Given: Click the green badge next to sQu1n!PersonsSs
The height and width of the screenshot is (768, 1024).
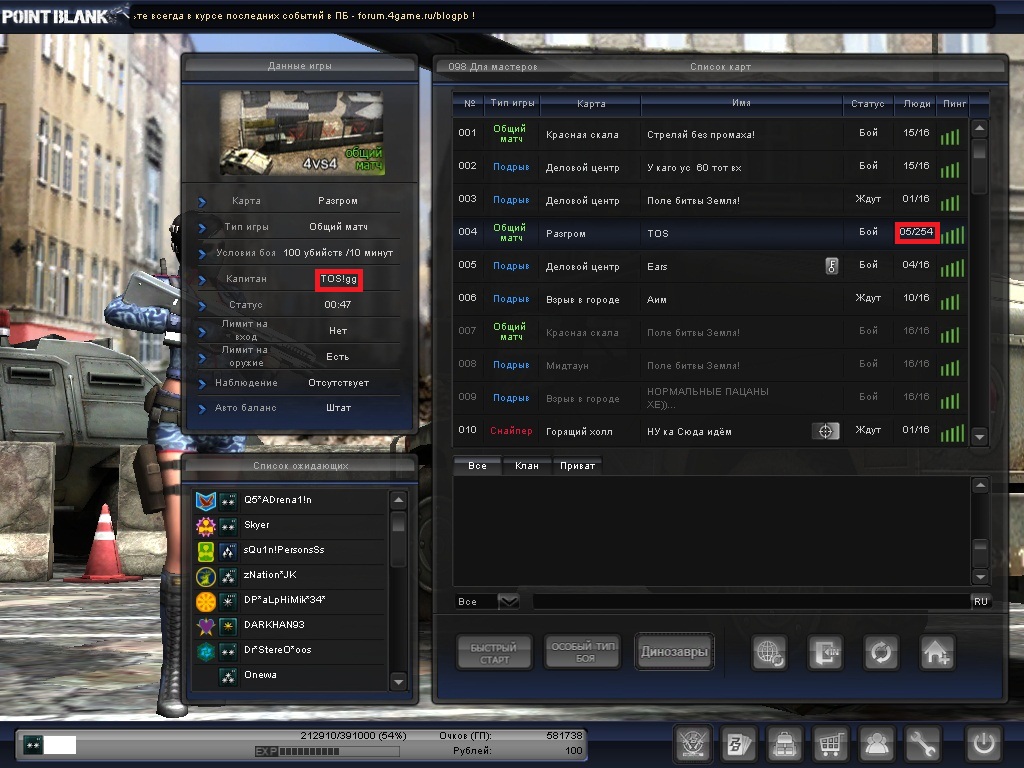Looking at the screenshot, I should pyautogui.click(x=206, y=551).
